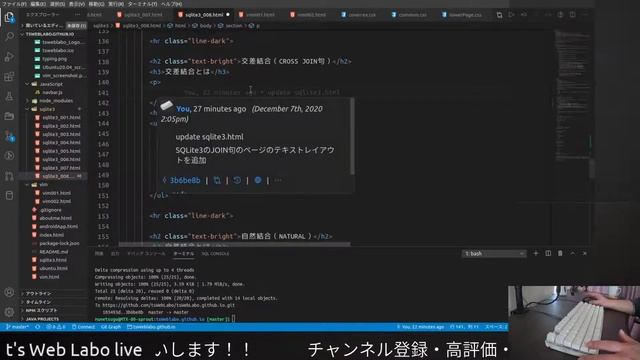Switch to the sqlite3_006.html editor tab
This screenshot has height=360, width=640.
click(203, 15)
